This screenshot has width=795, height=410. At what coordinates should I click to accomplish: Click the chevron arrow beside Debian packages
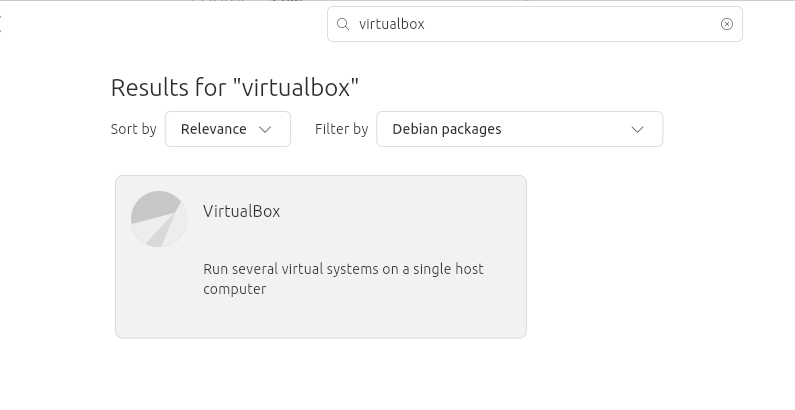(638, 129)
